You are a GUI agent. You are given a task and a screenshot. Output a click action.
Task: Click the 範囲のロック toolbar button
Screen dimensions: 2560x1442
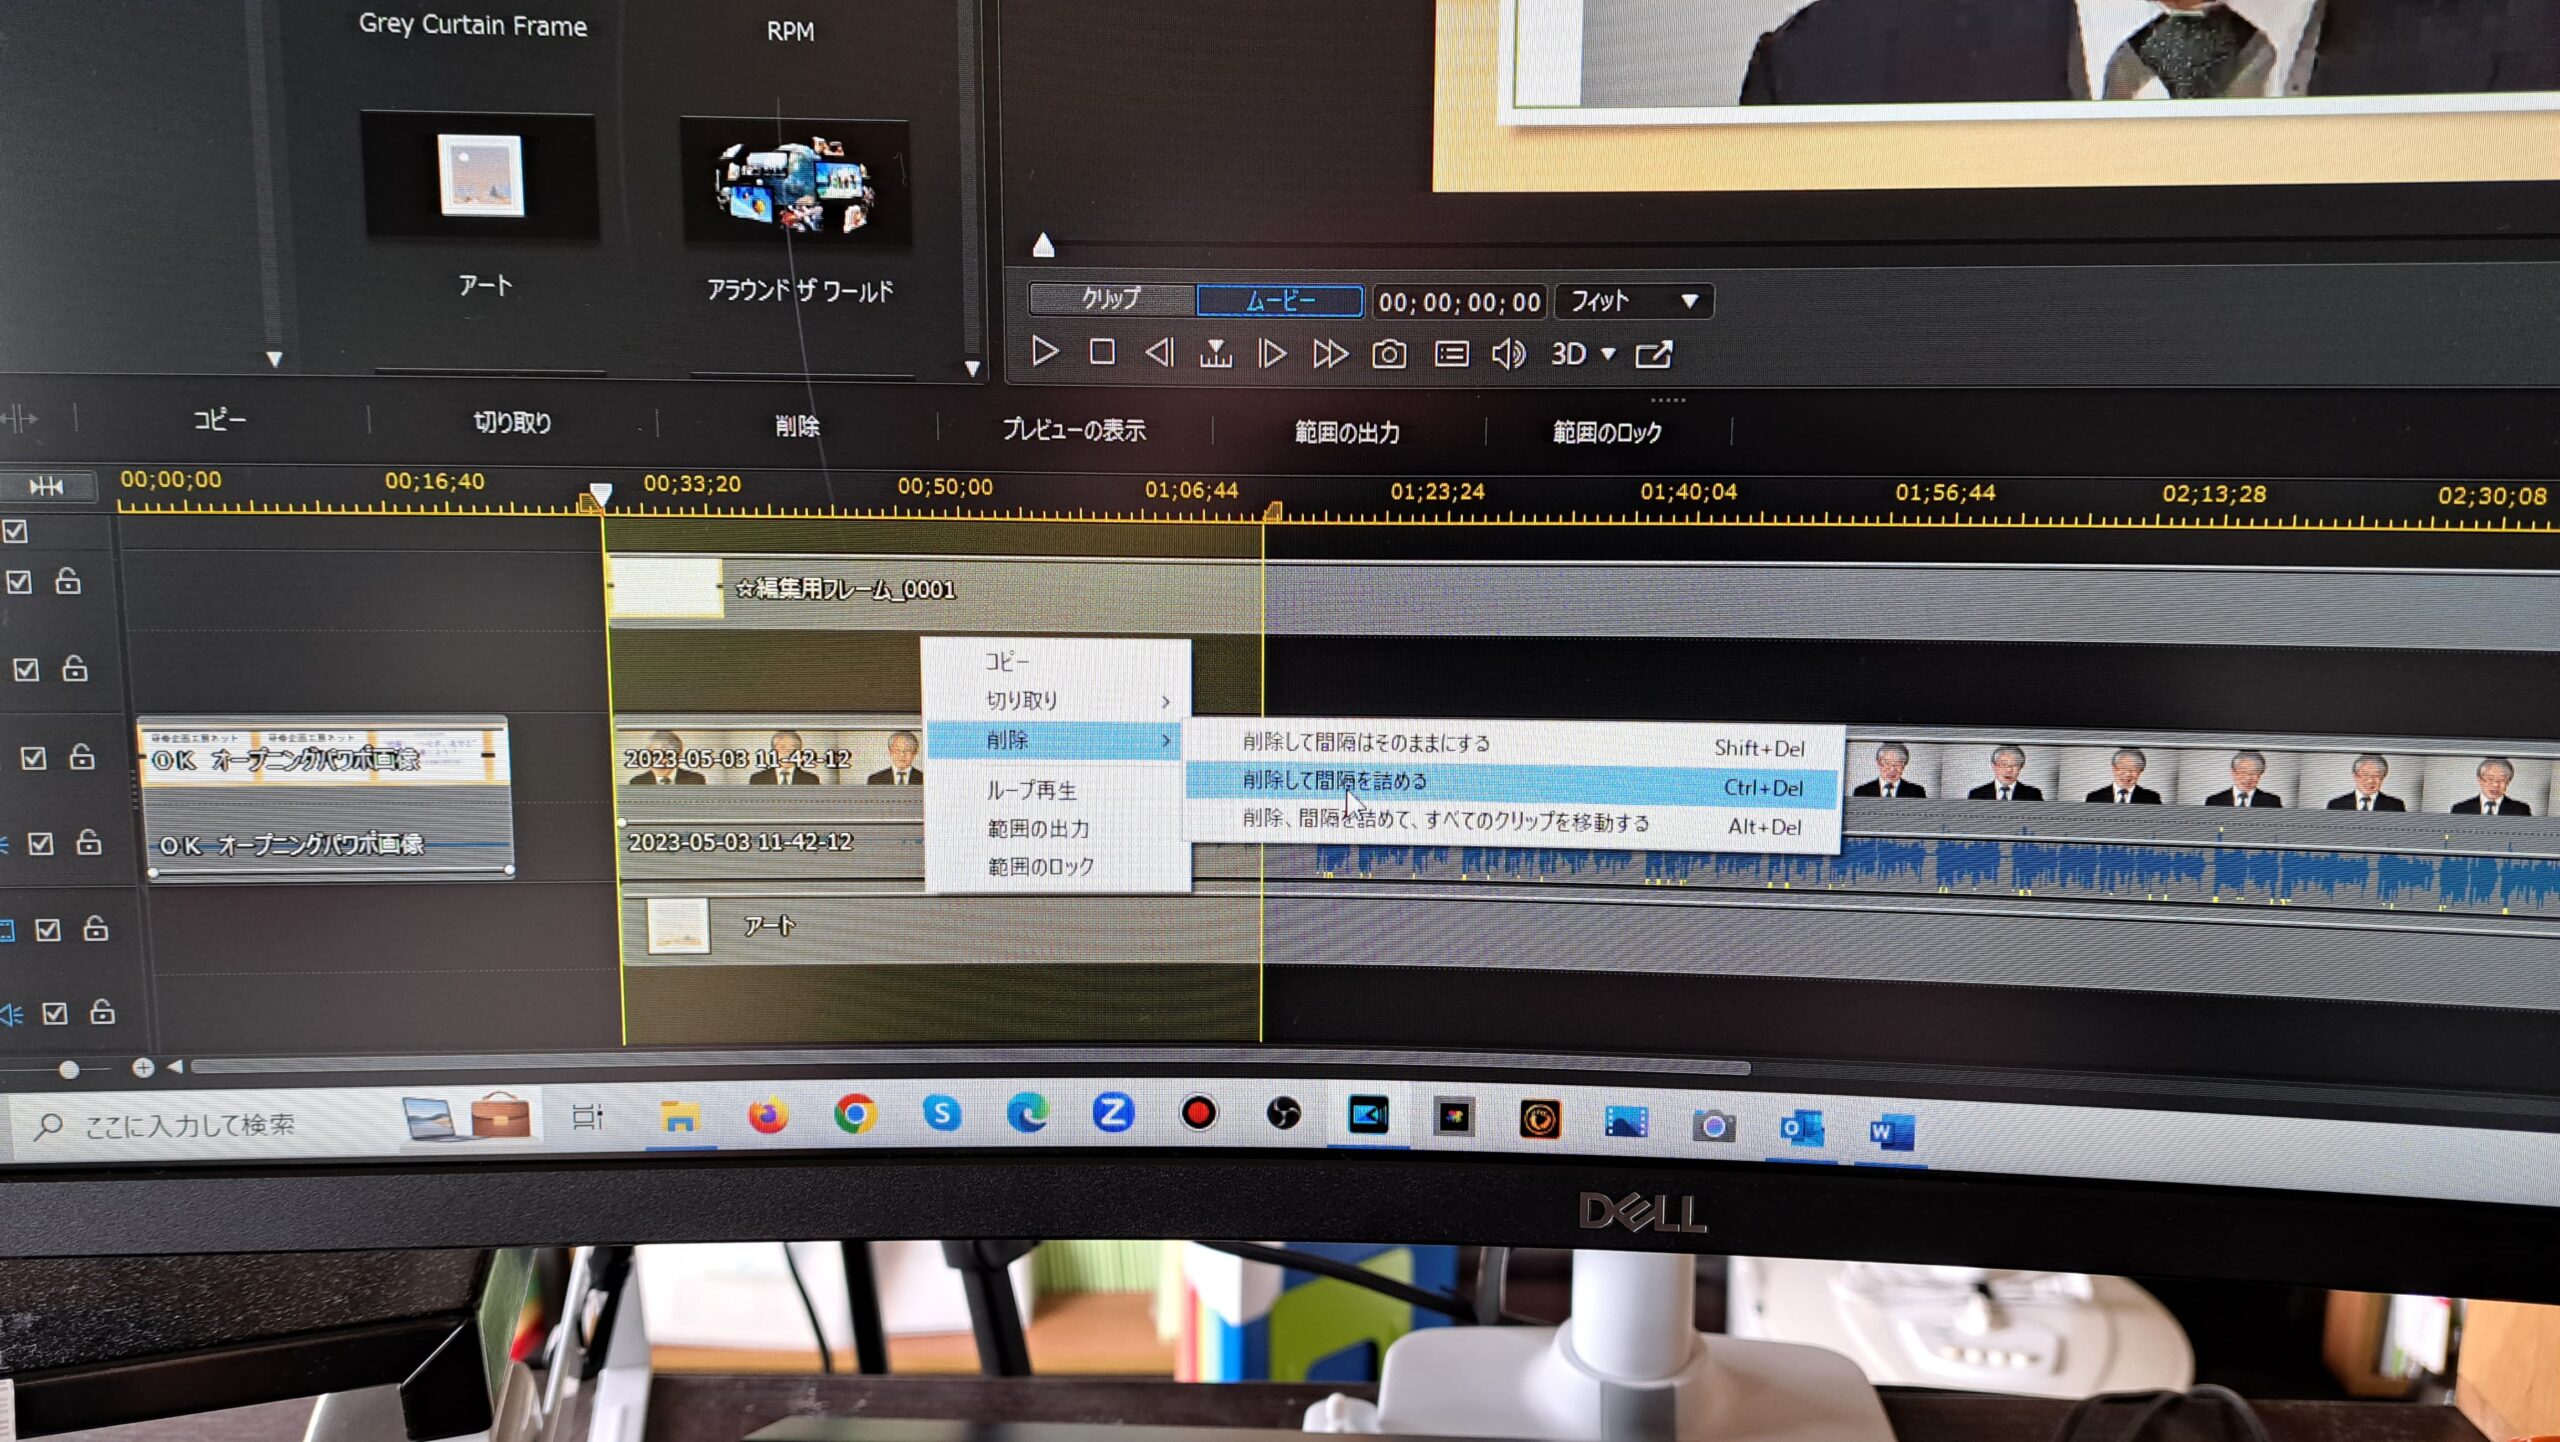tap(1607, 432)
